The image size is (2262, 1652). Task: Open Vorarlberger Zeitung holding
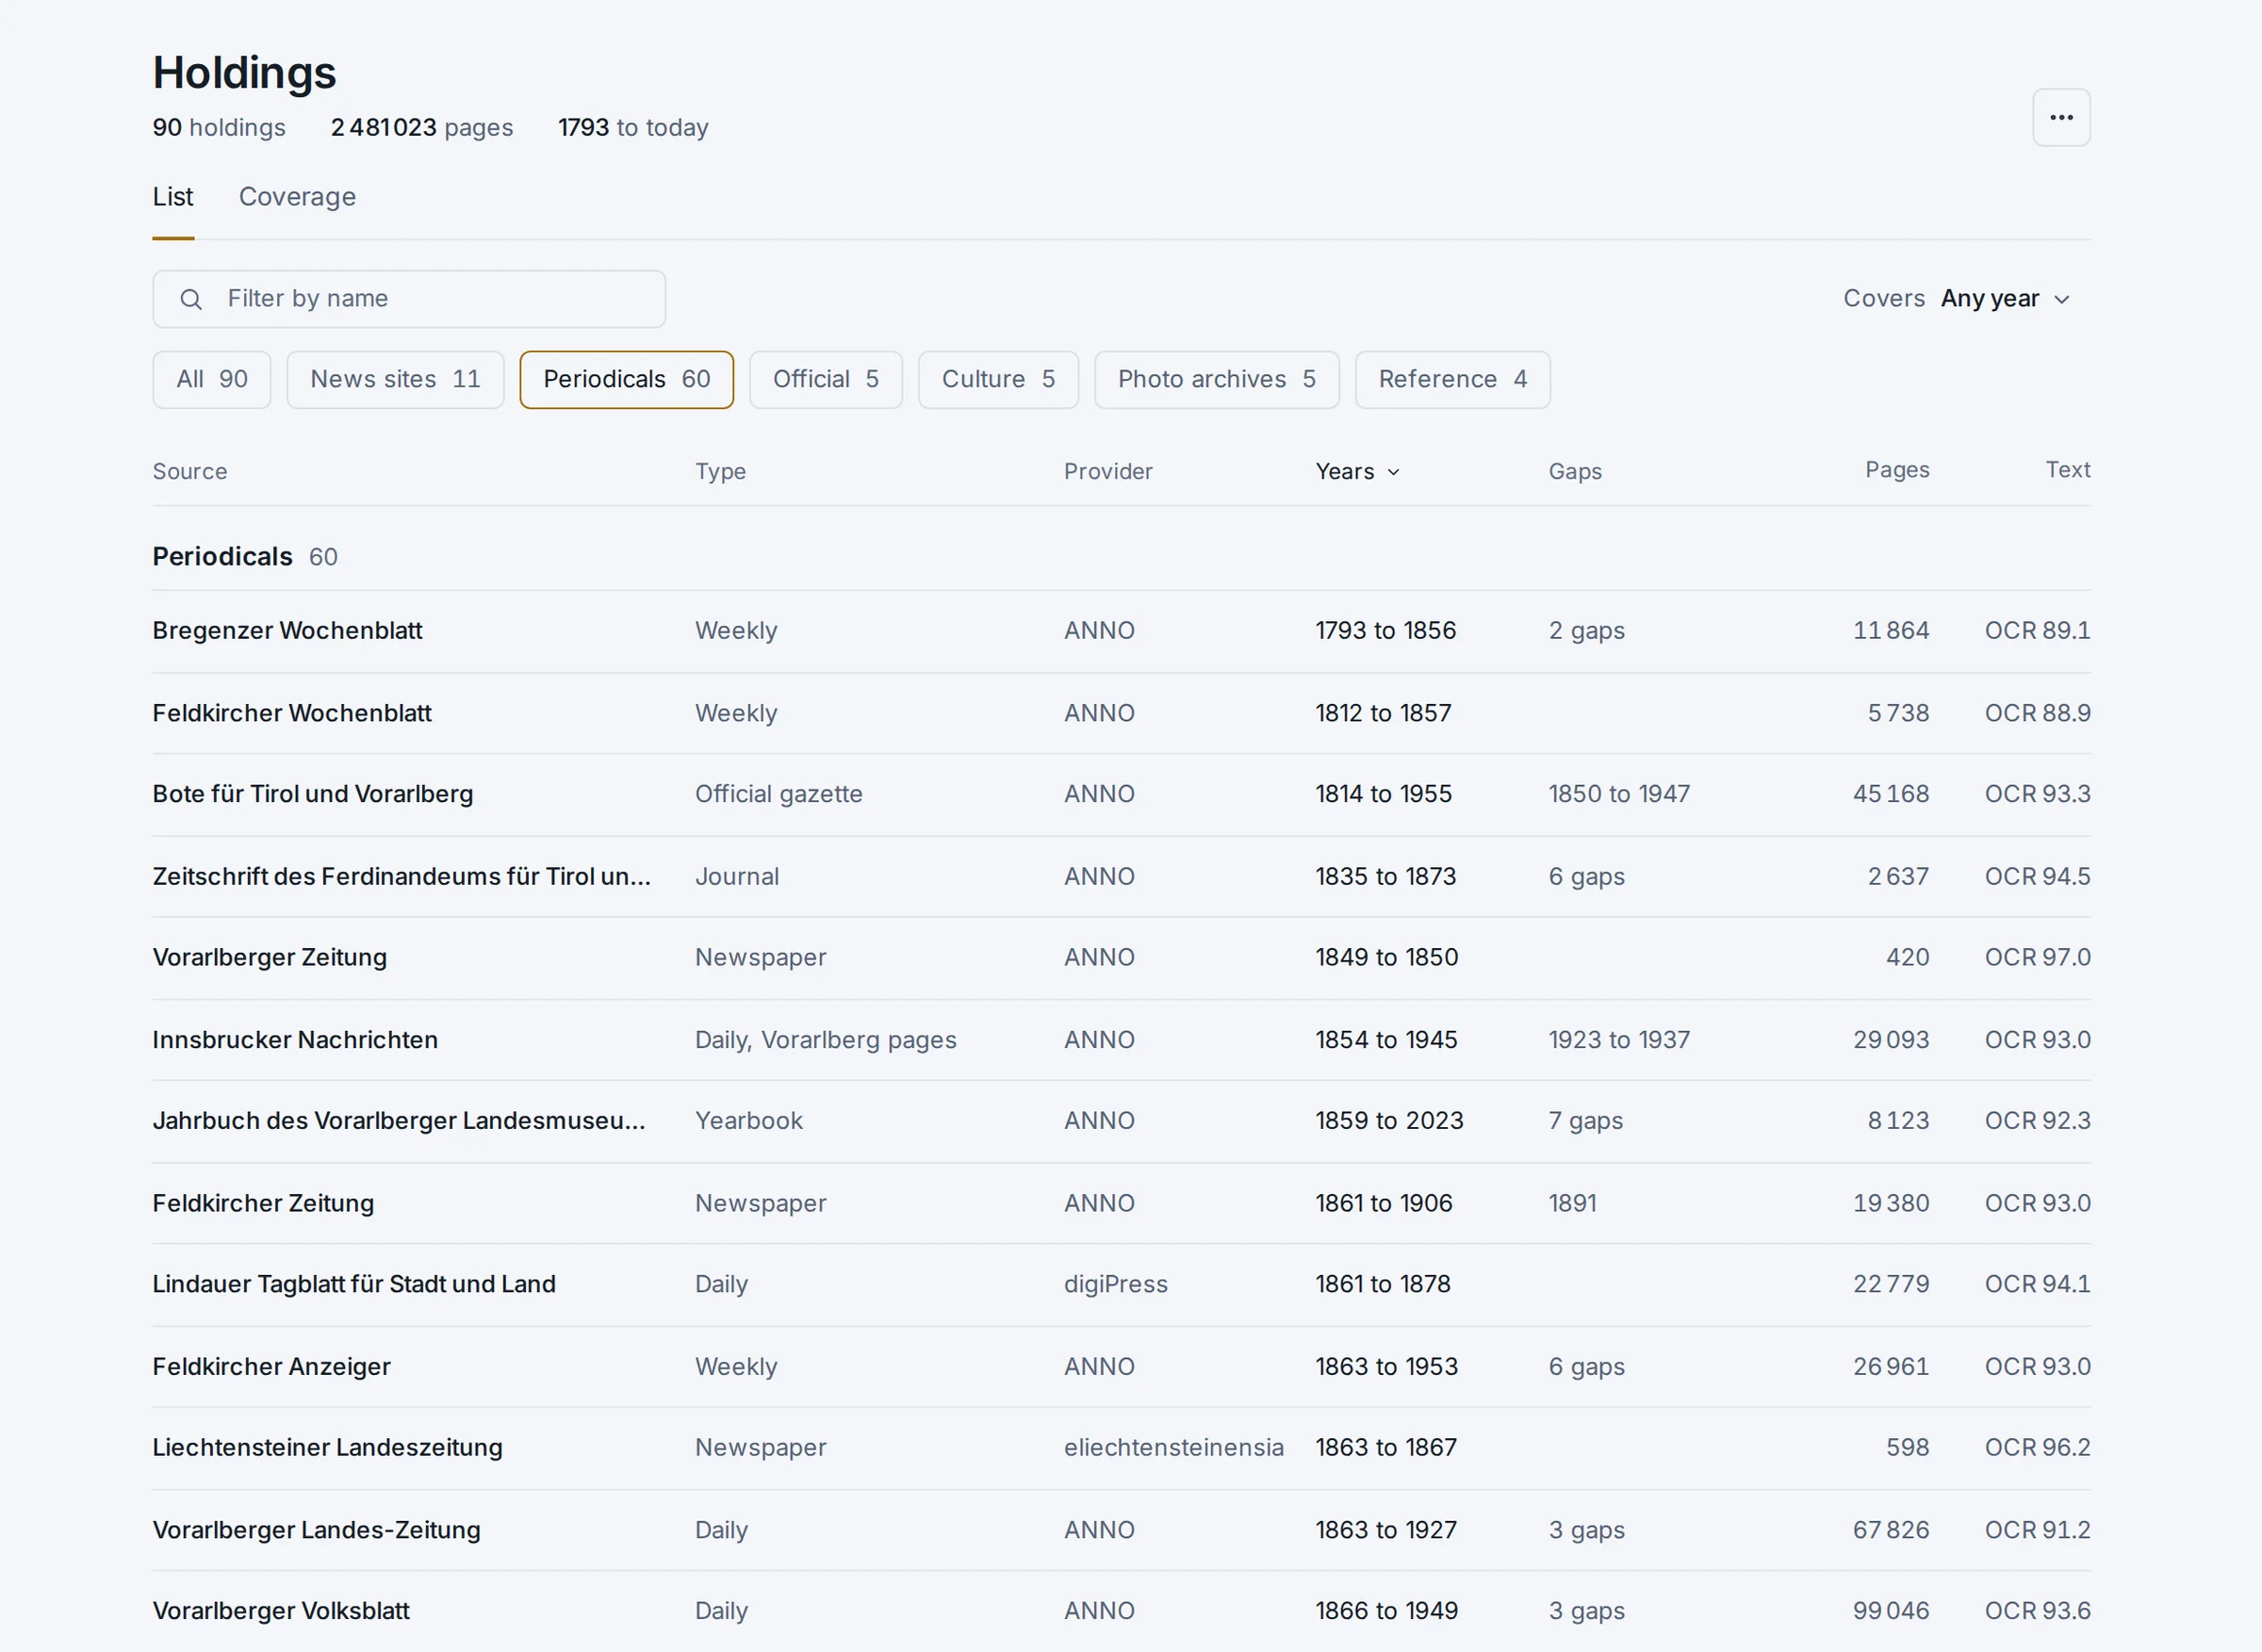1121,958
